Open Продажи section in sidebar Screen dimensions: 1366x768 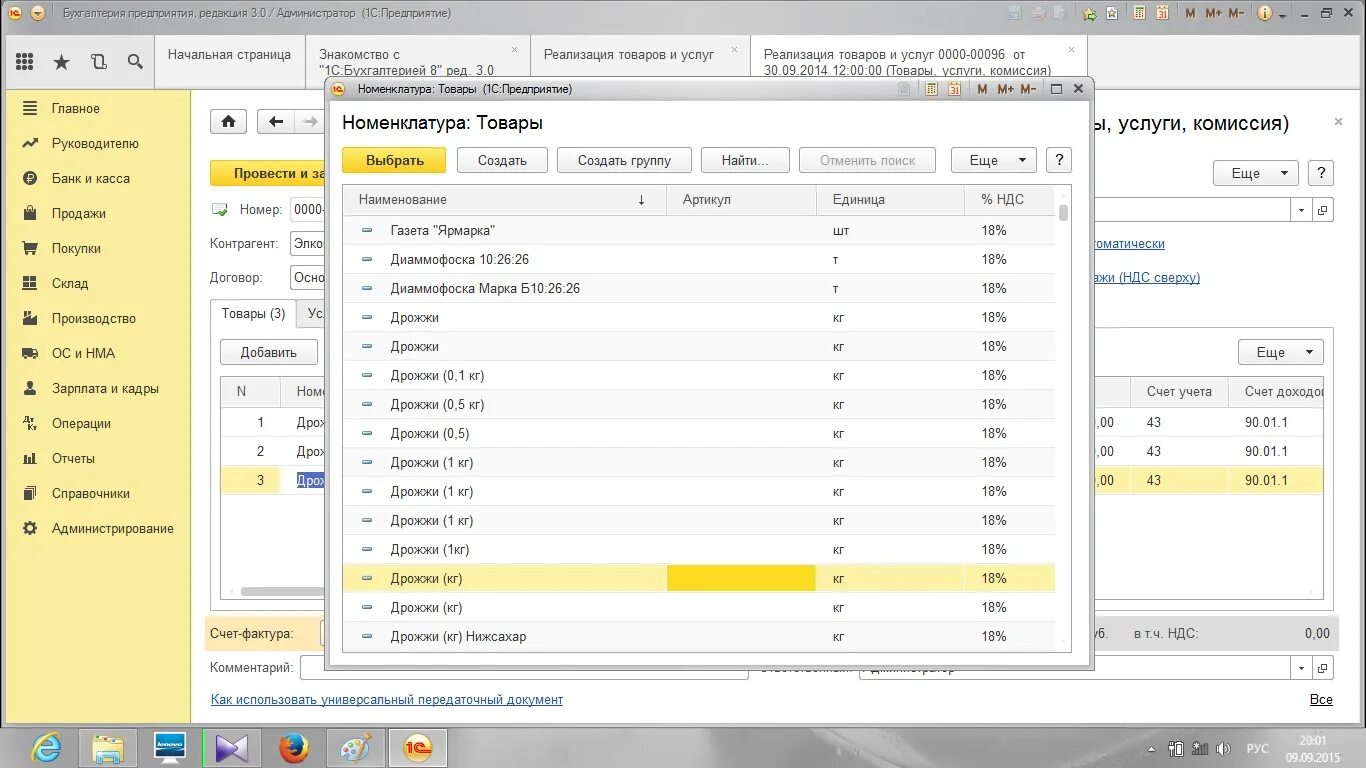pyautogui.click(x=79, y=213)
